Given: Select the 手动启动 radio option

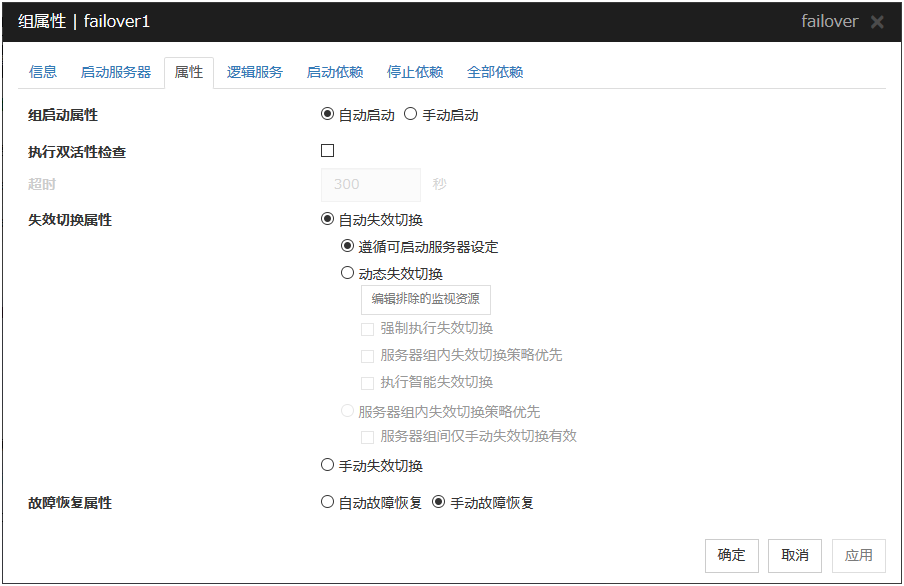Looking at the screenshot, I should [x=410, y=114].
